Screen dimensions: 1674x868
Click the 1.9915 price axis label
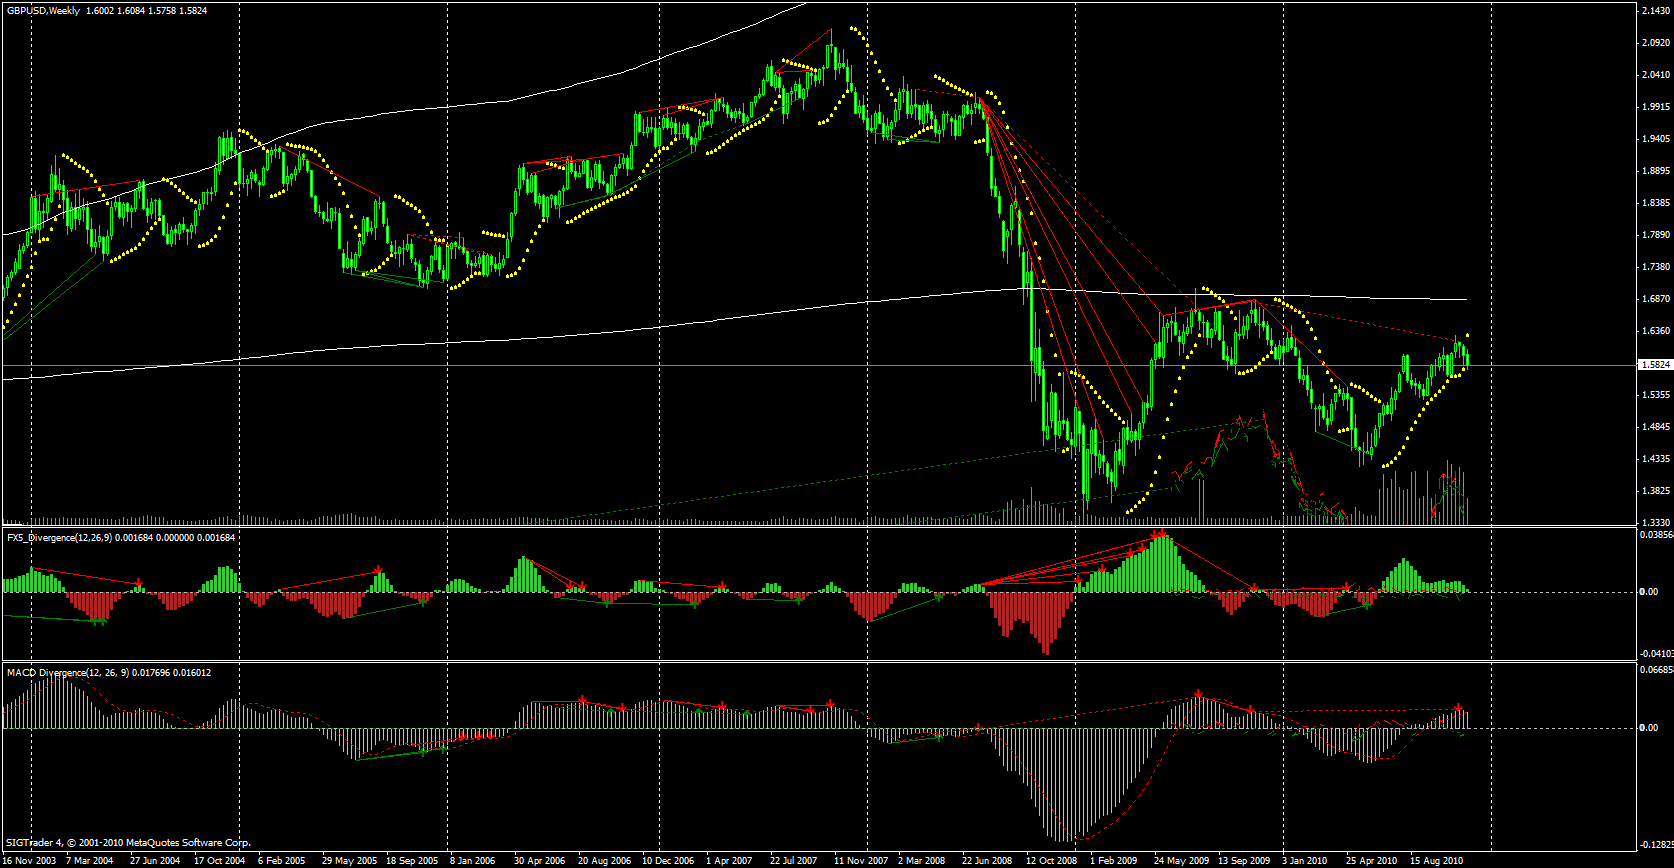(1655, 107)
